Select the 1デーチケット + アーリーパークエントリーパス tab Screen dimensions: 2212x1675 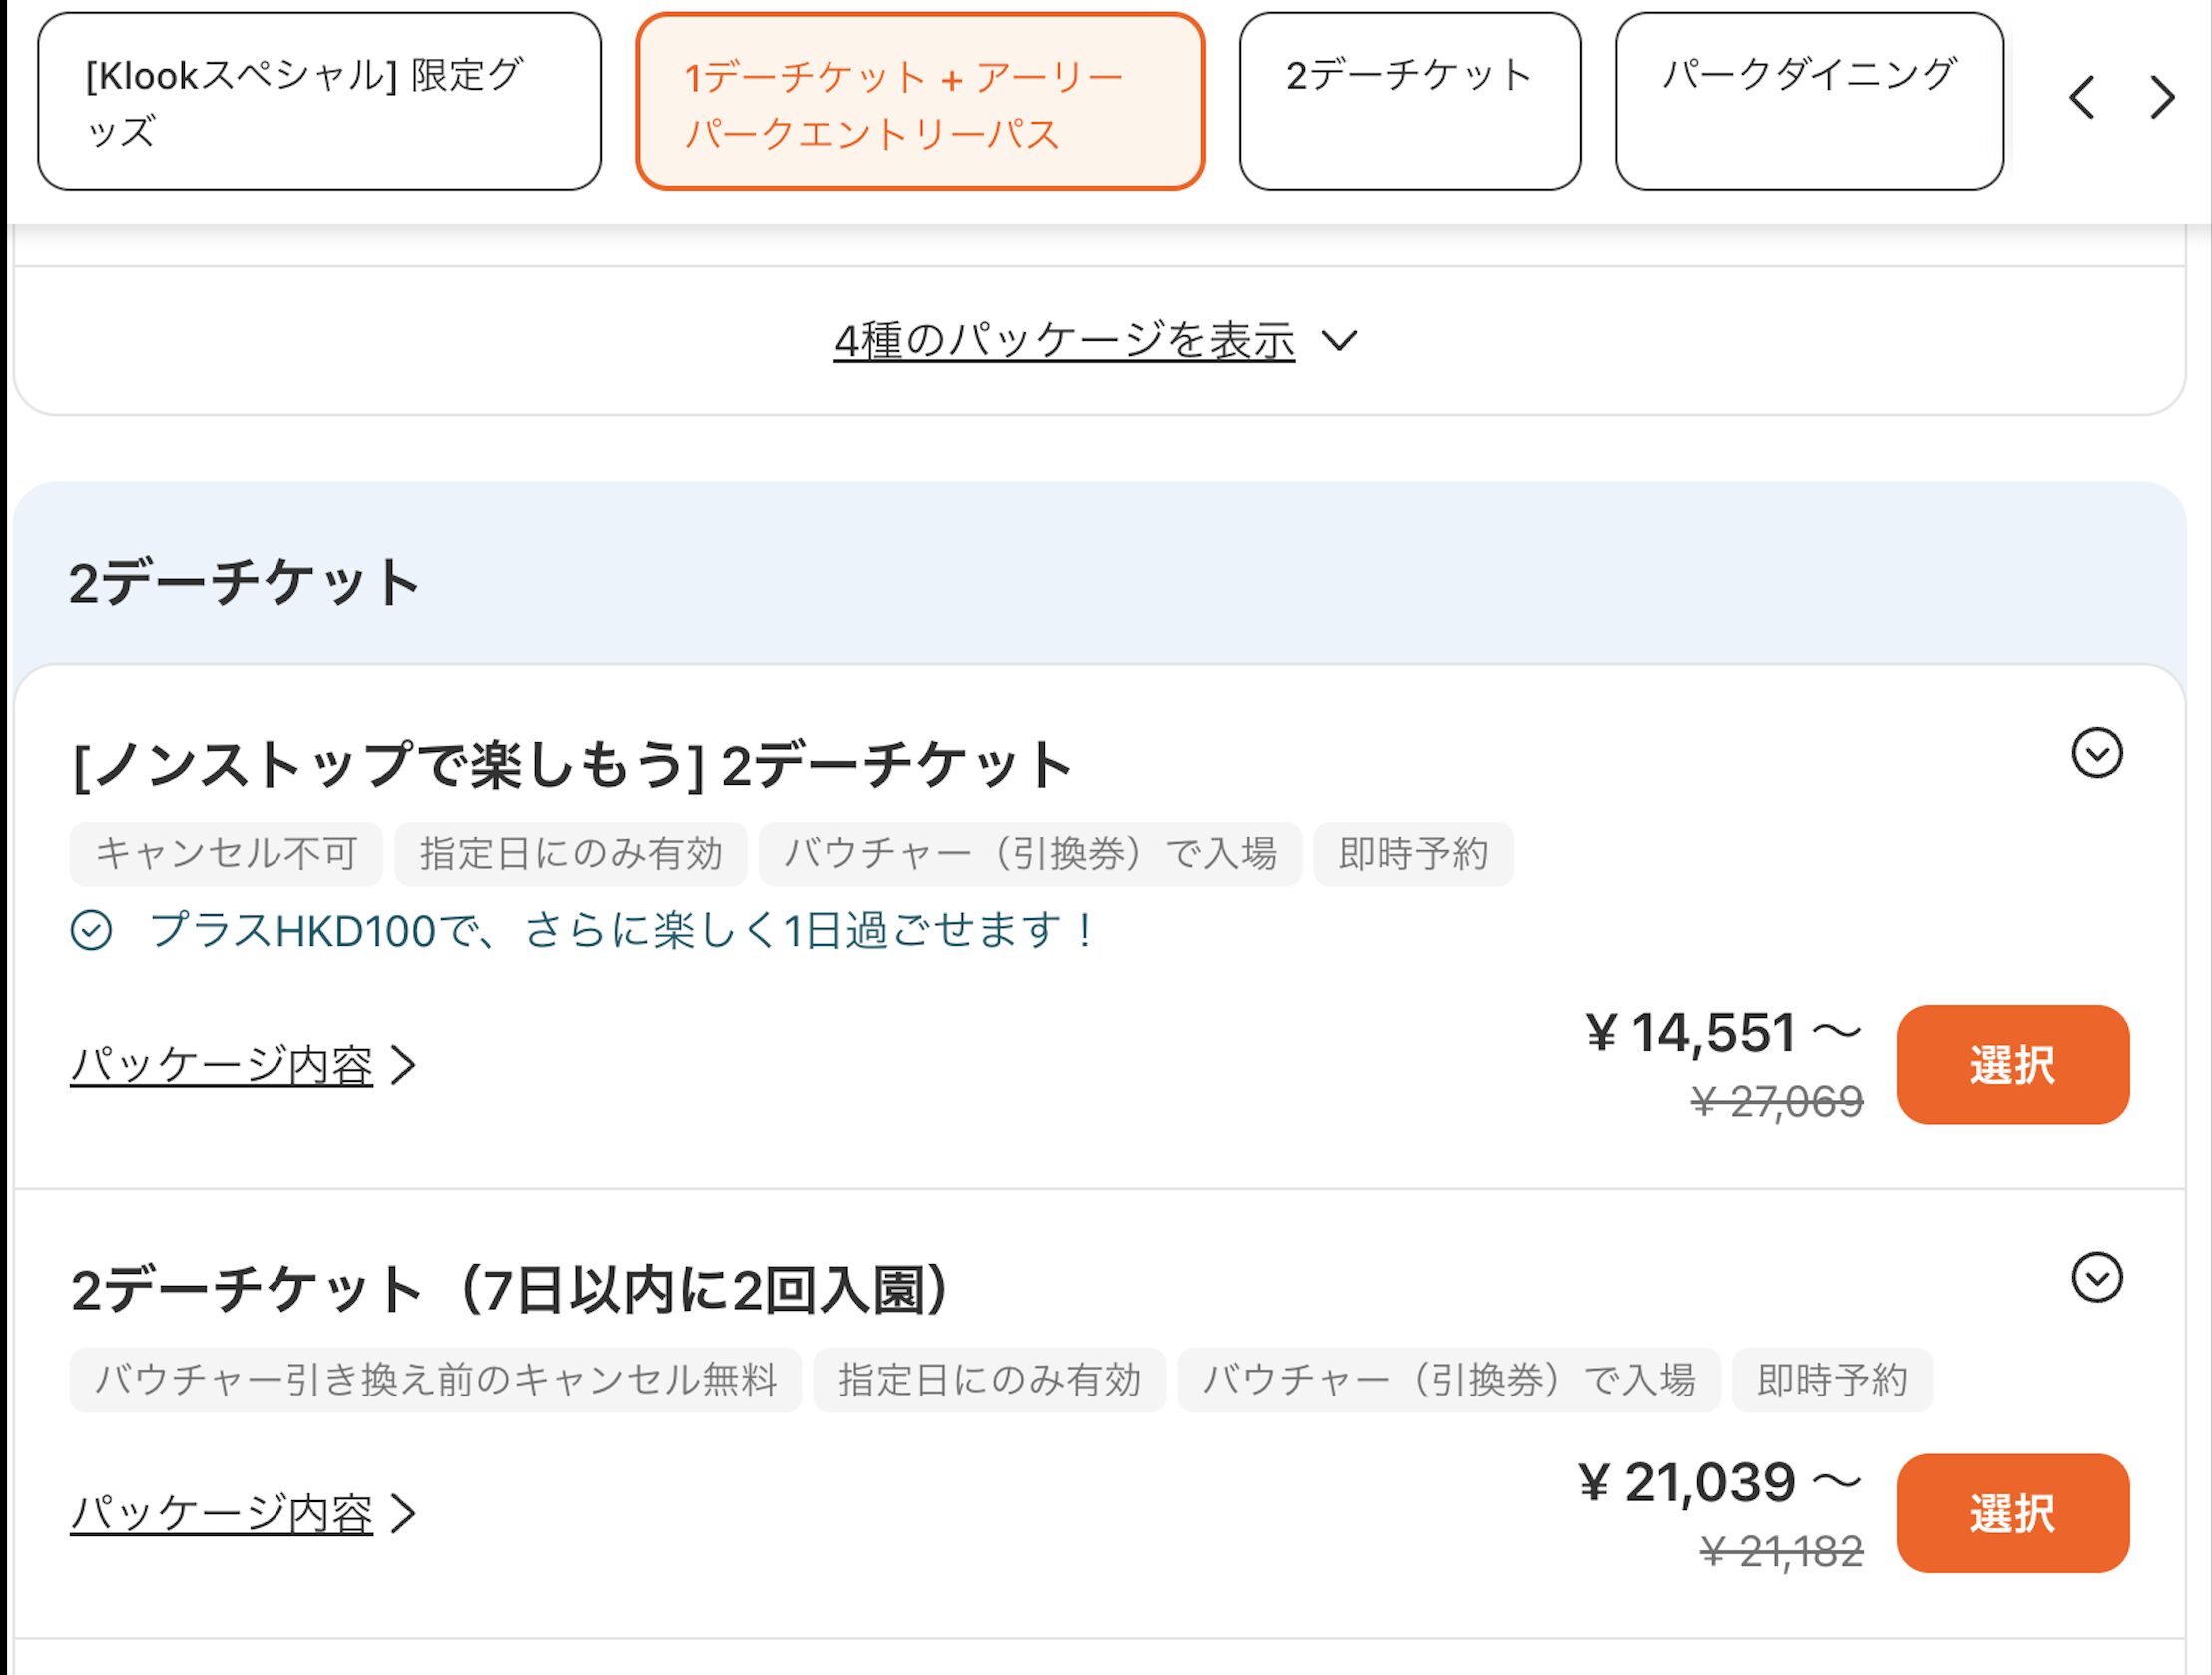[919, 101]
